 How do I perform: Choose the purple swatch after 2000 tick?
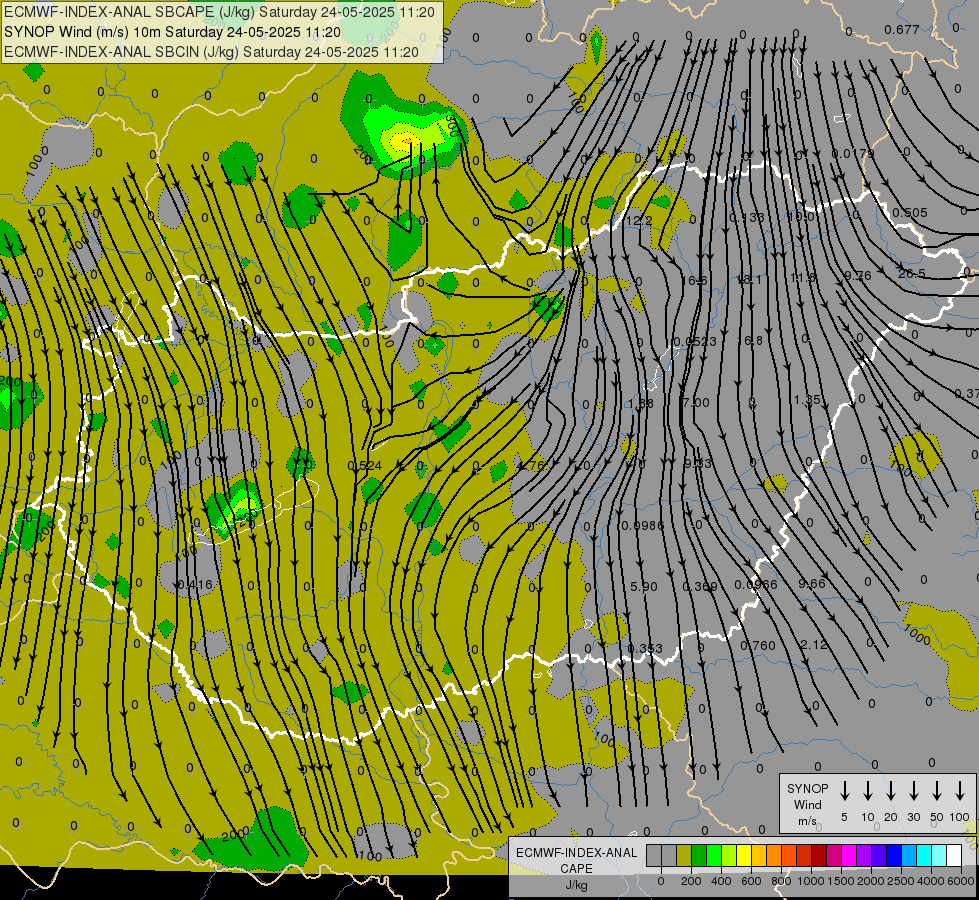[864, 855]
